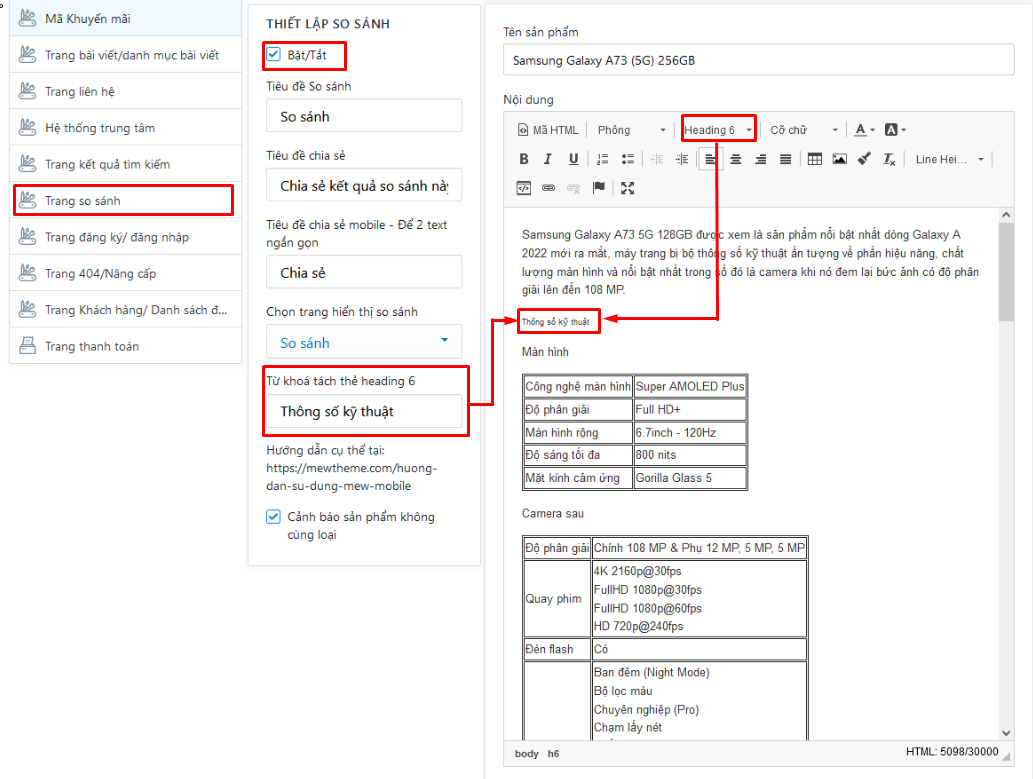
Task: Click the editor scroll up arrow
Action: (1005, 215)
